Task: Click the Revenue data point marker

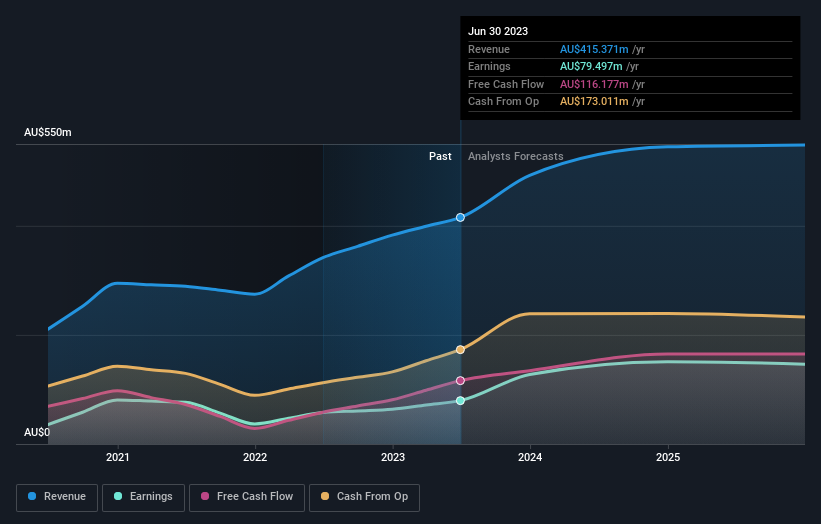Action: click(x=460, y=217)
